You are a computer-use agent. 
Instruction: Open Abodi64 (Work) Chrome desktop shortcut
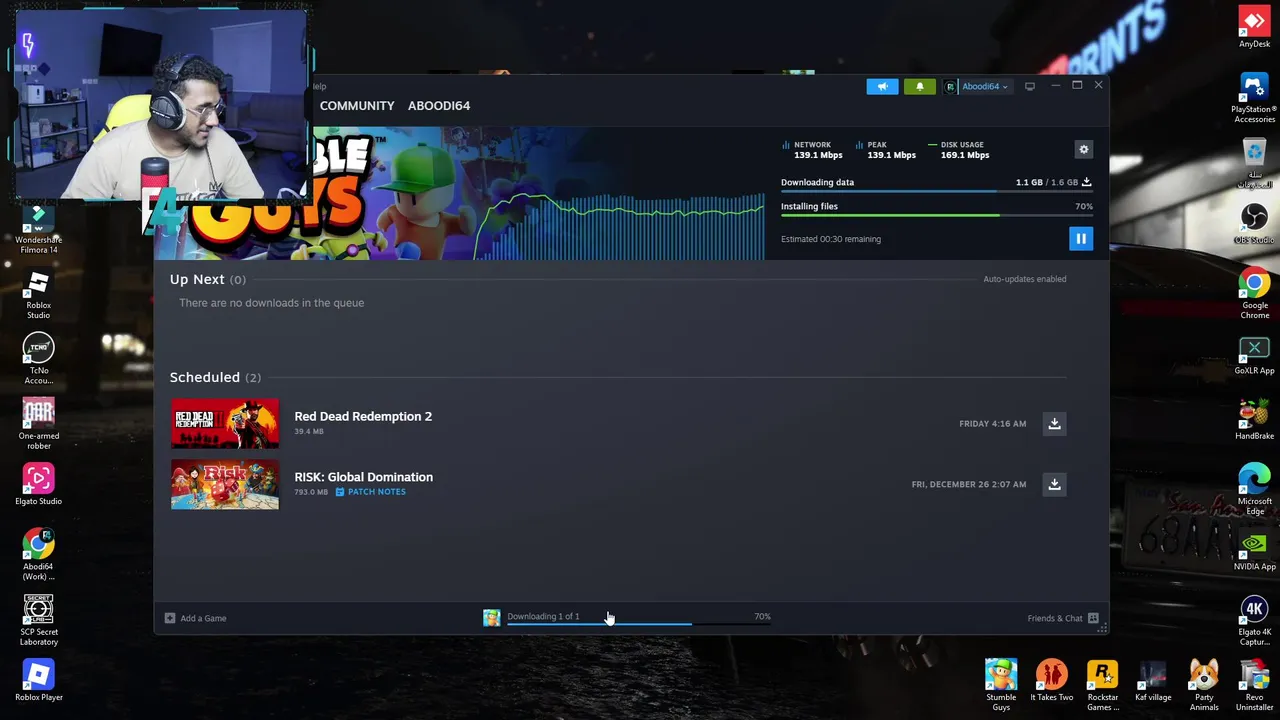(38, 555)
